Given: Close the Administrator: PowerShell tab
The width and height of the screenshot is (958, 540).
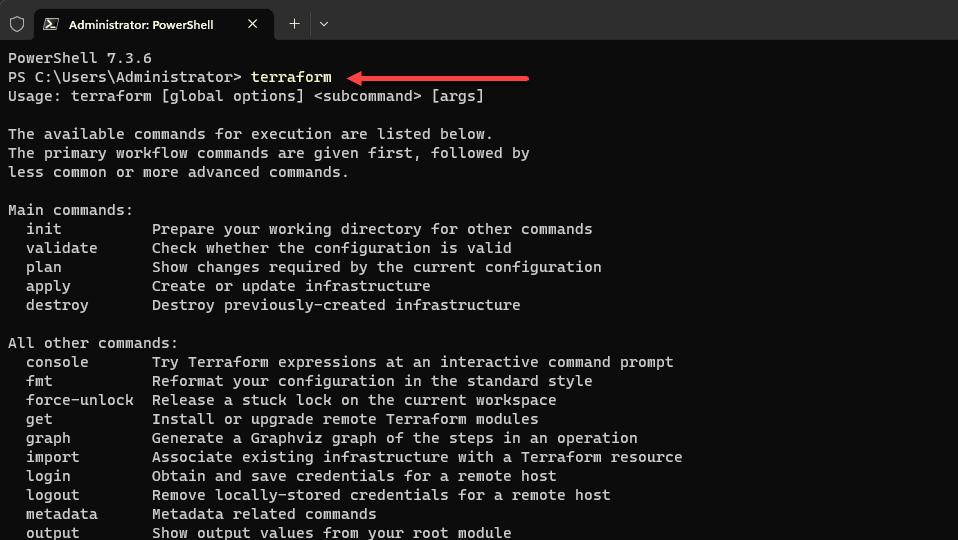Looking at the screenshot, I should tap(254, 24).
